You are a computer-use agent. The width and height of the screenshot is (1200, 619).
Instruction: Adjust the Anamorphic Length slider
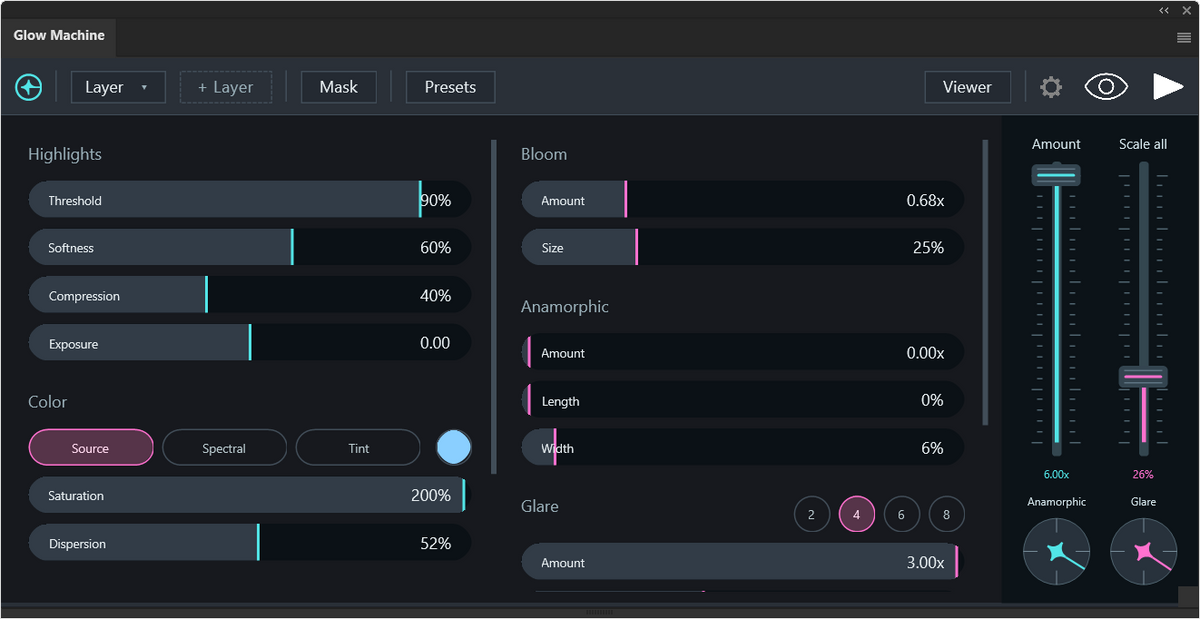(x=742, y=400)
